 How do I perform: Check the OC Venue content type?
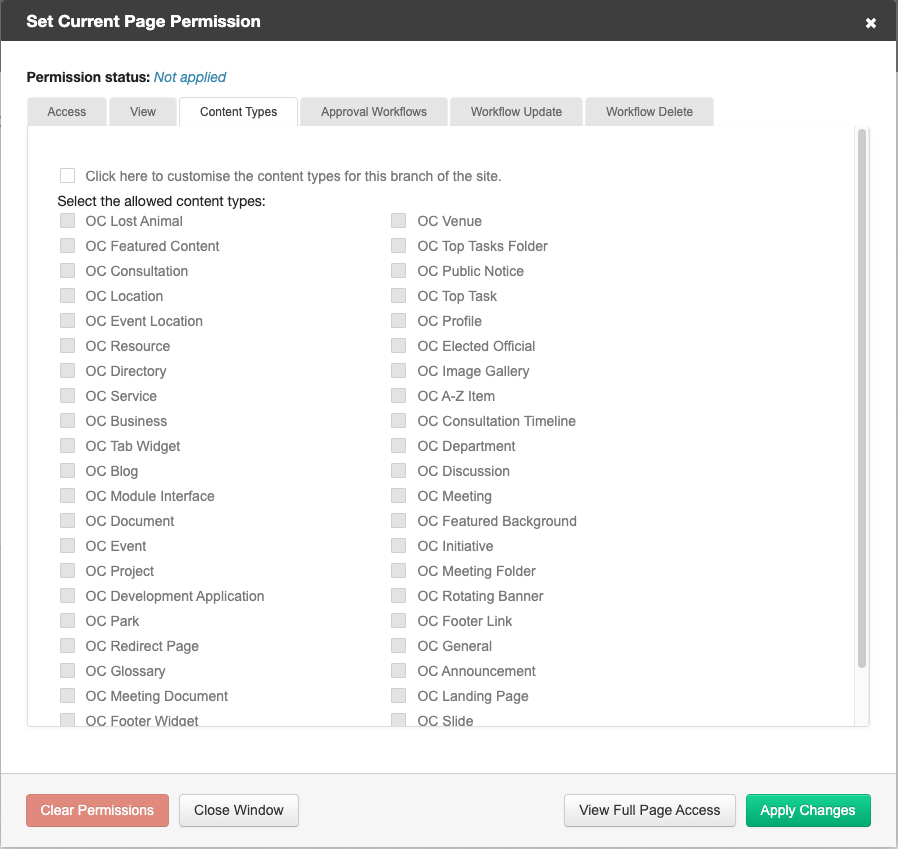tap(398, 221)
